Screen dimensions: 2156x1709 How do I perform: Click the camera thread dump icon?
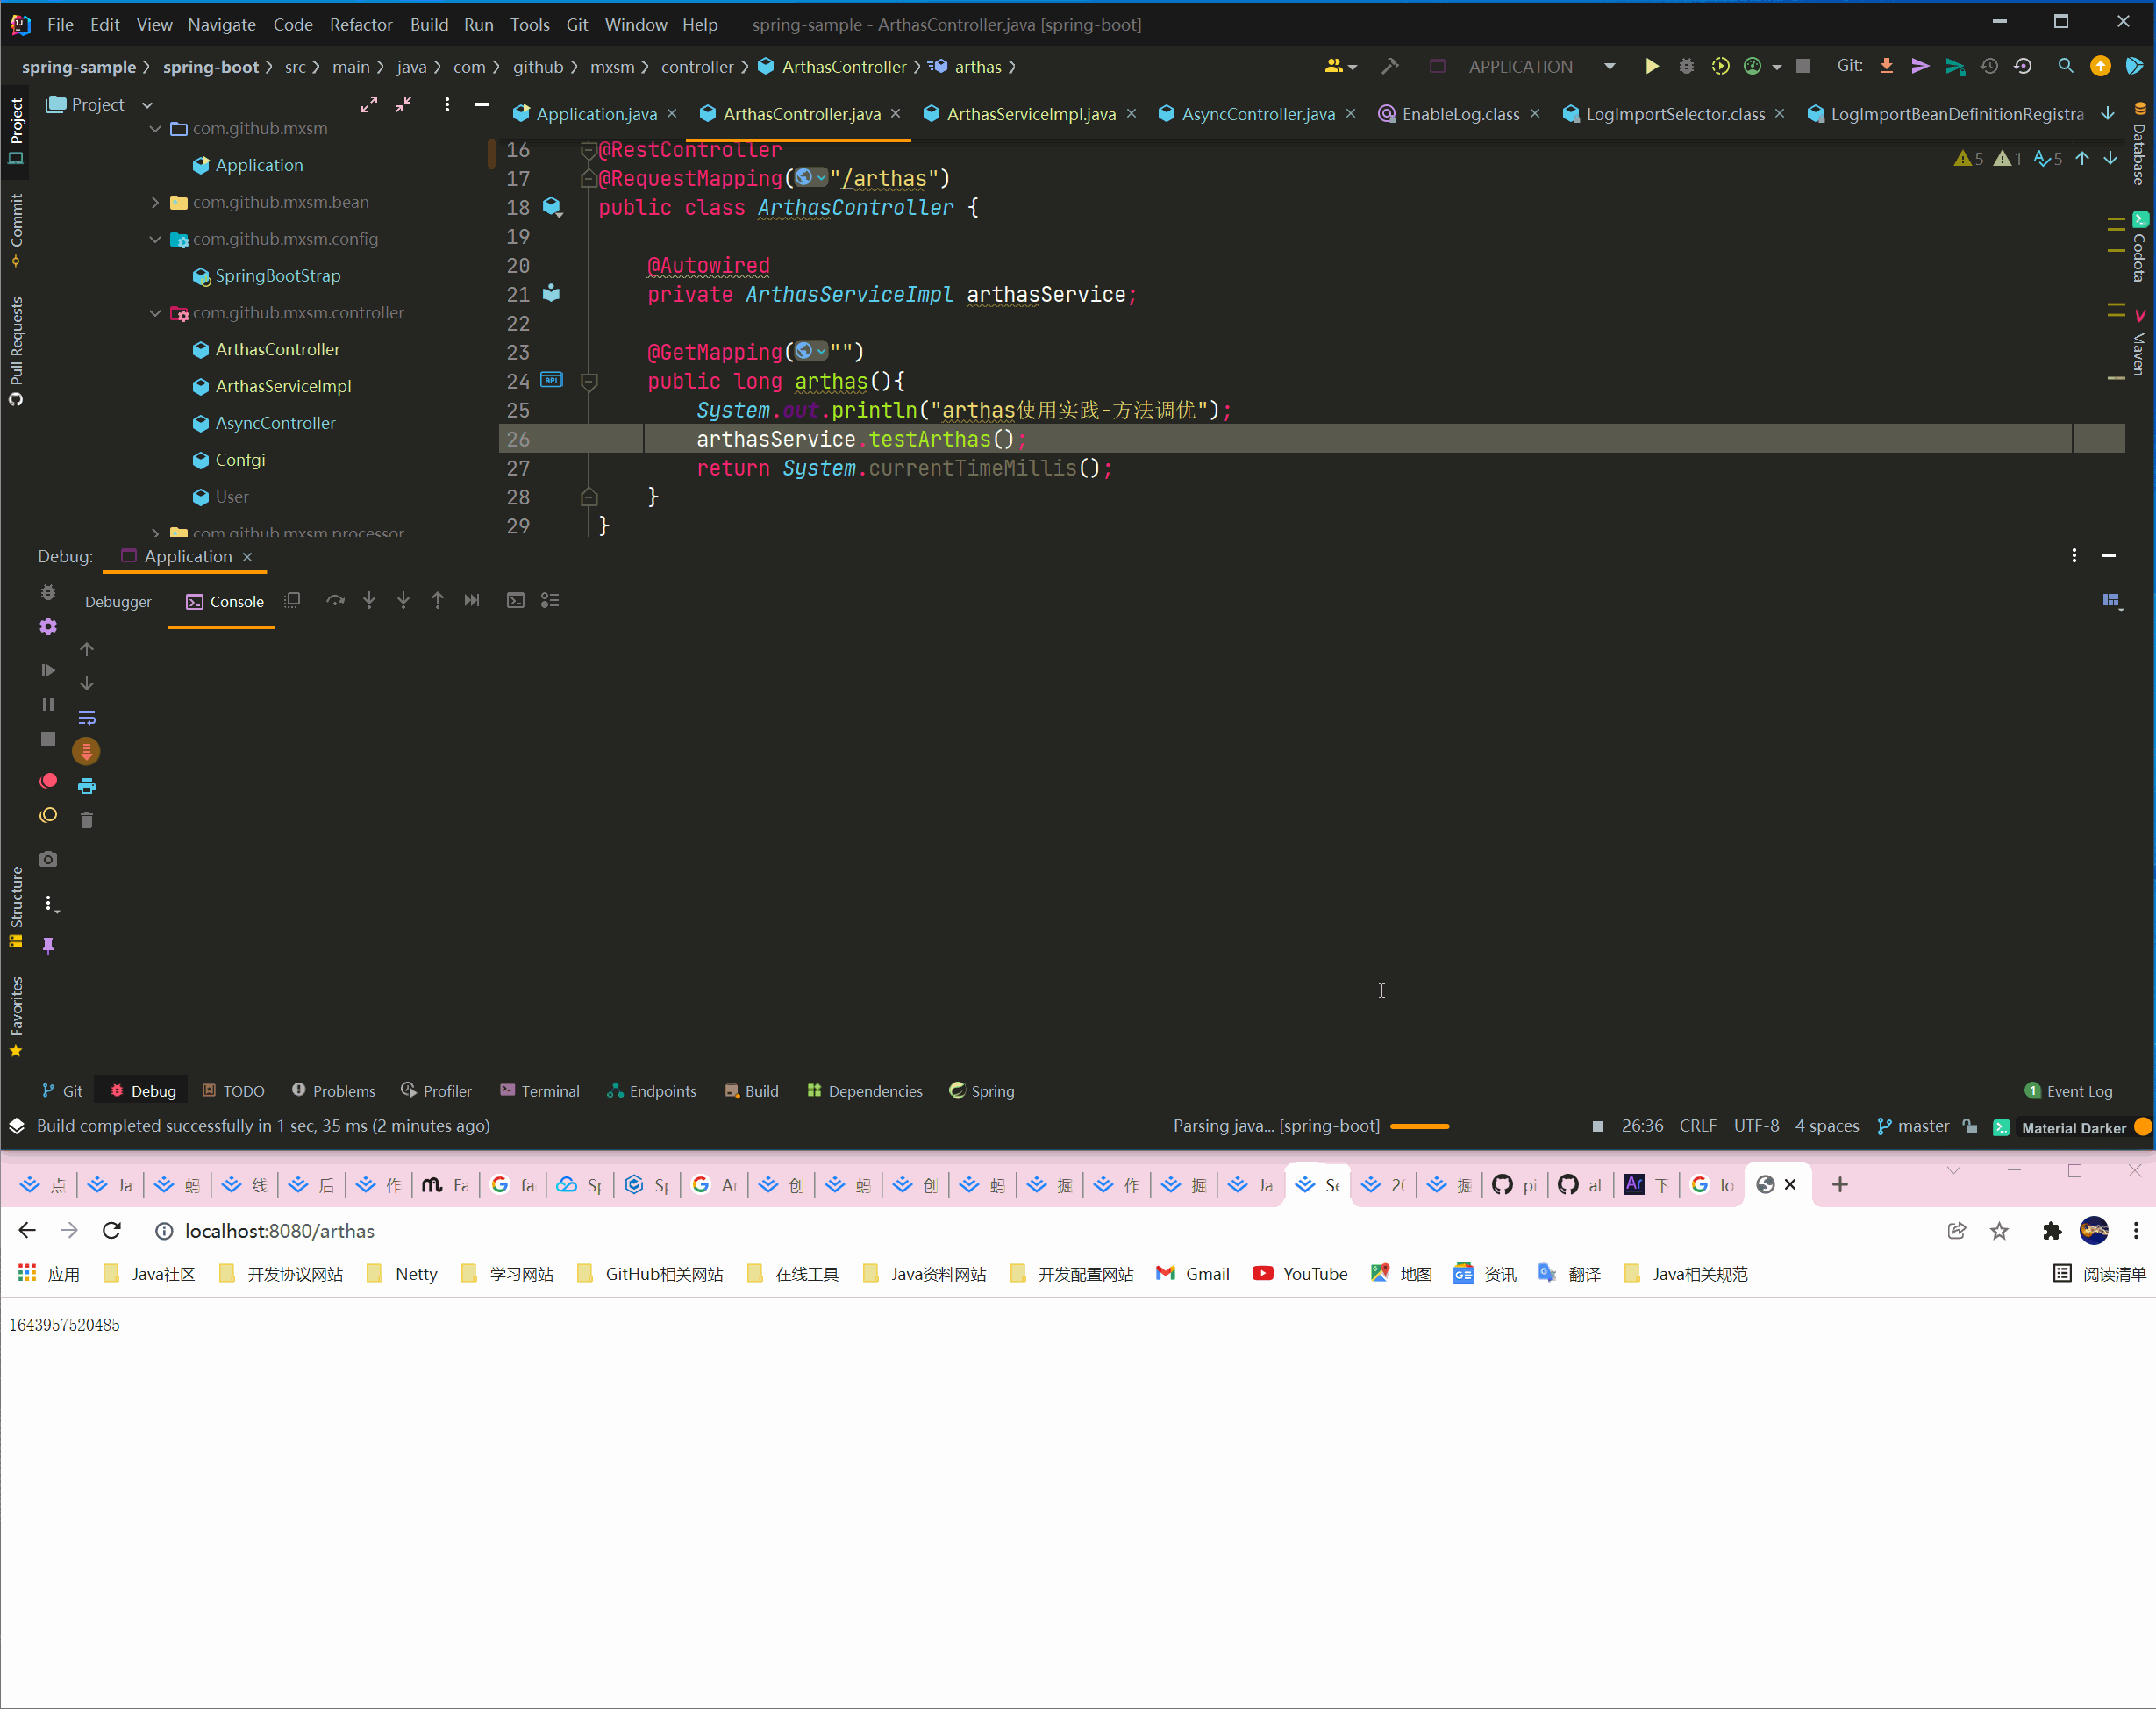[x=47, y=859]
